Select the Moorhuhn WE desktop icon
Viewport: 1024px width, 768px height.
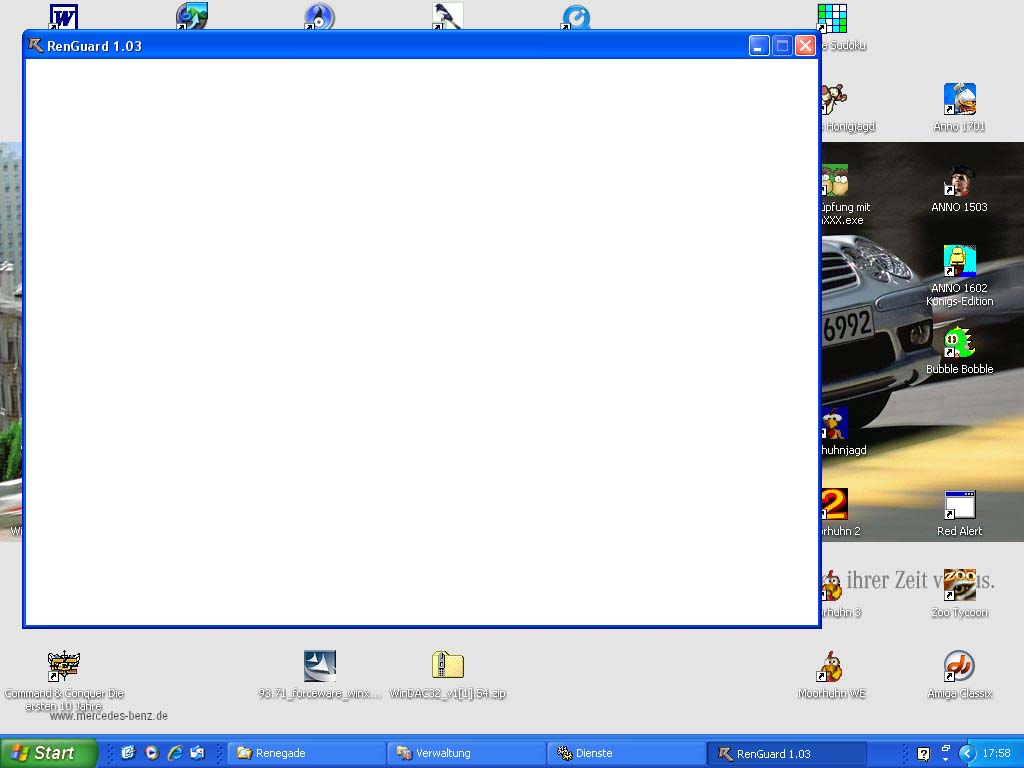(x=831, y=667)
